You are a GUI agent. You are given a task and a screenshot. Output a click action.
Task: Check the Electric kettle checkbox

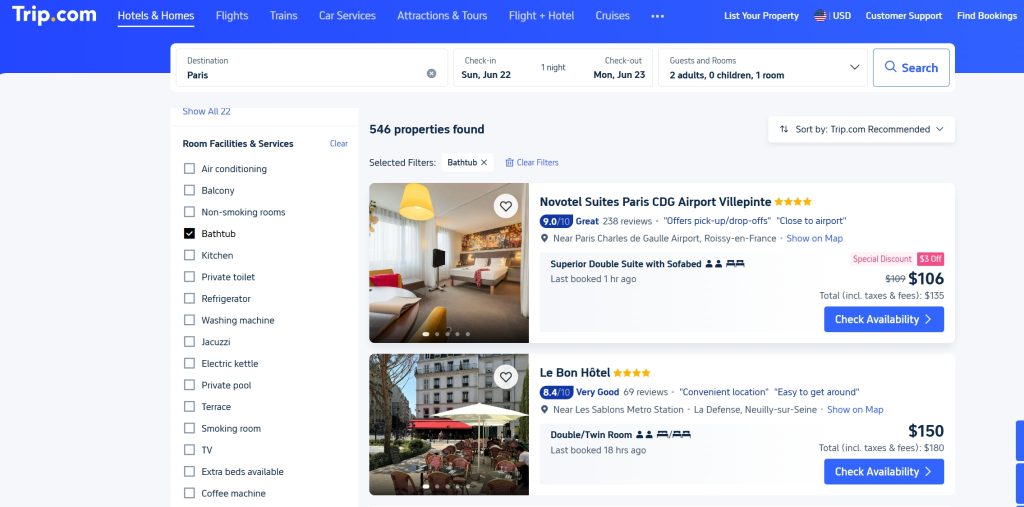[x=189, y=363]
